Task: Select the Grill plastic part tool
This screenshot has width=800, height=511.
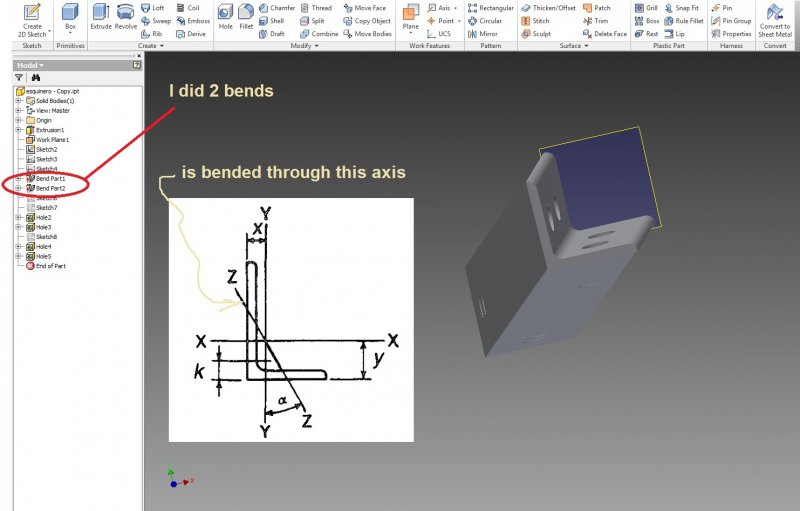Action: click(x=646, y=8)
